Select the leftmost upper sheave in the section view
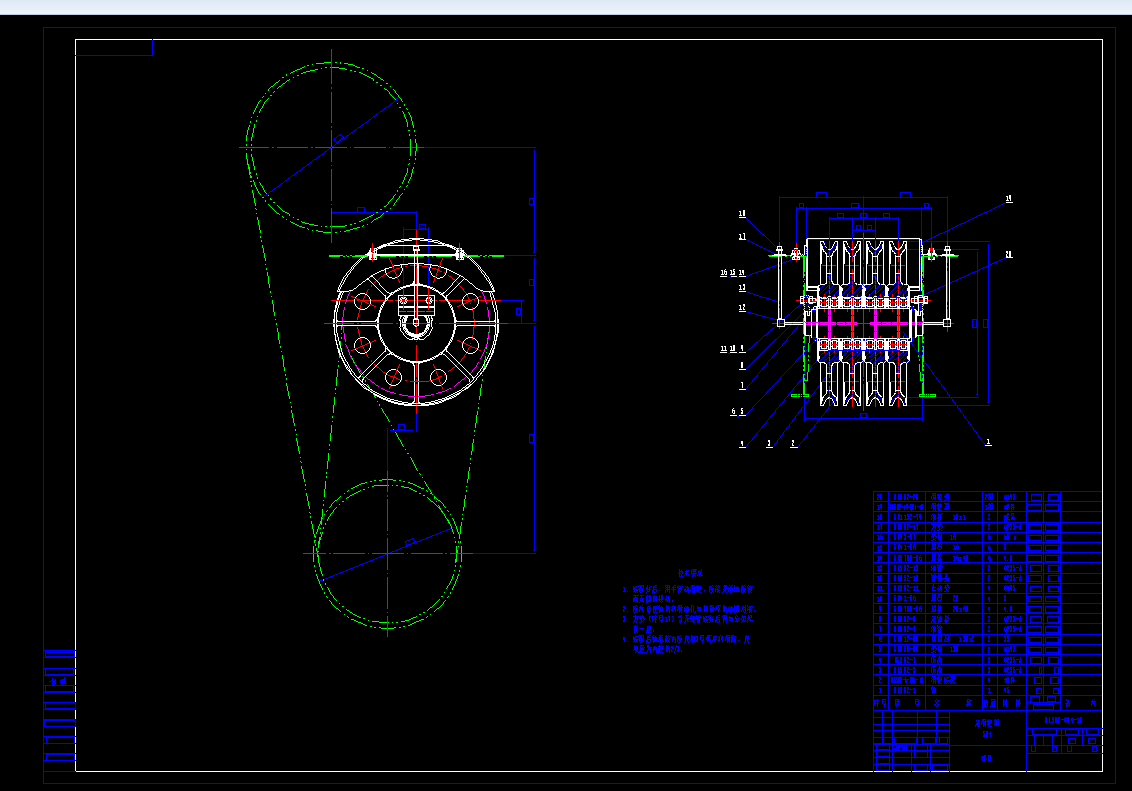The width and height of the screenshot is (1132, 791). click(x=829, y=261)
